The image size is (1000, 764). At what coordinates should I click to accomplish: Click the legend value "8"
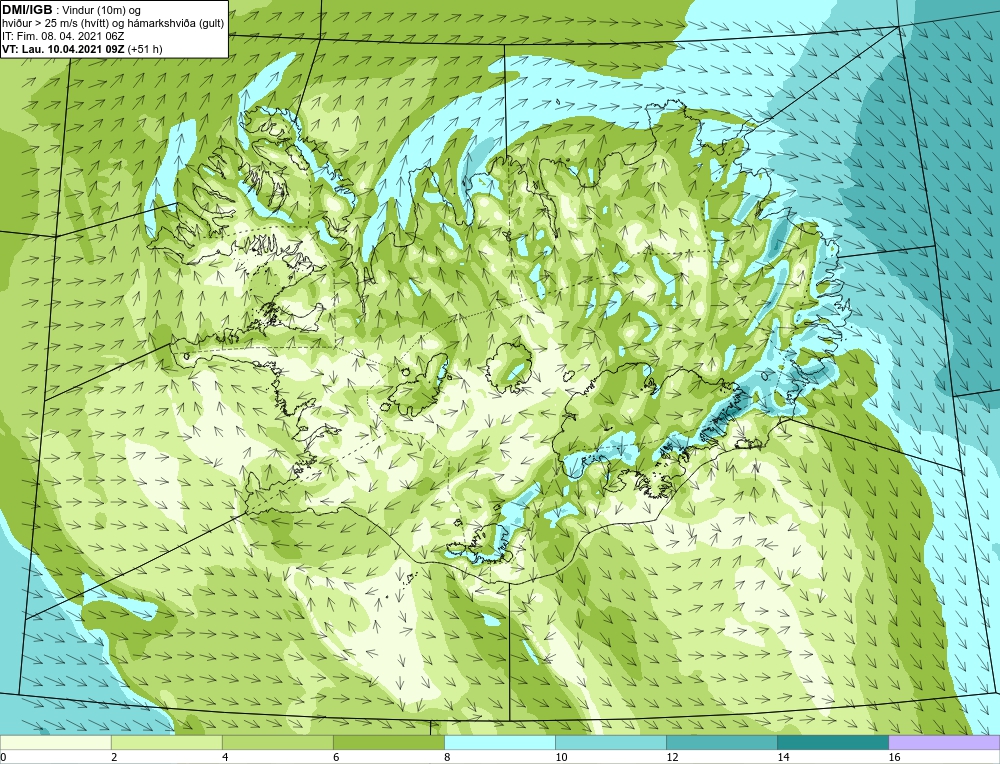click(x=447, y=757)
